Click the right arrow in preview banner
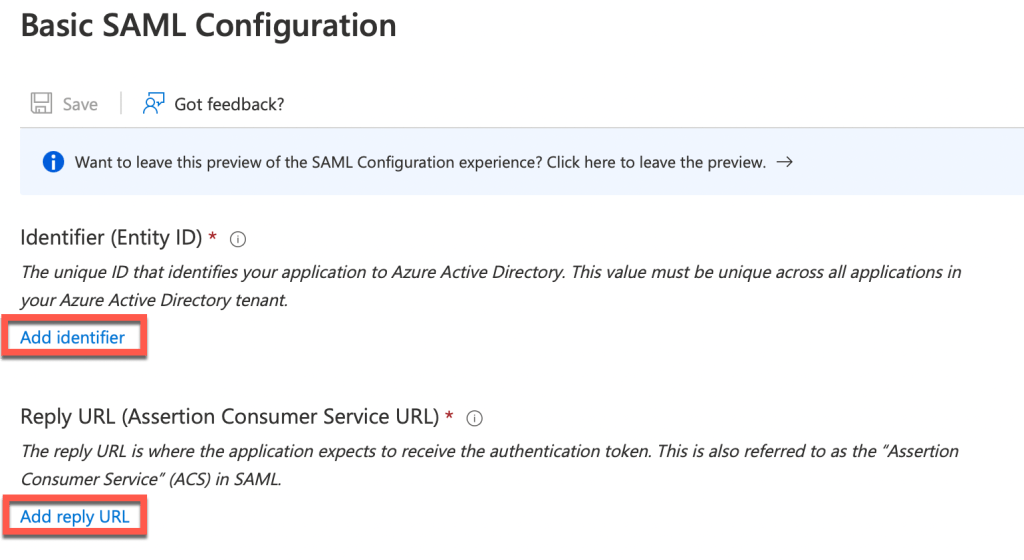The width and height of the screenshot is (1024, 560). click(785, 162)
